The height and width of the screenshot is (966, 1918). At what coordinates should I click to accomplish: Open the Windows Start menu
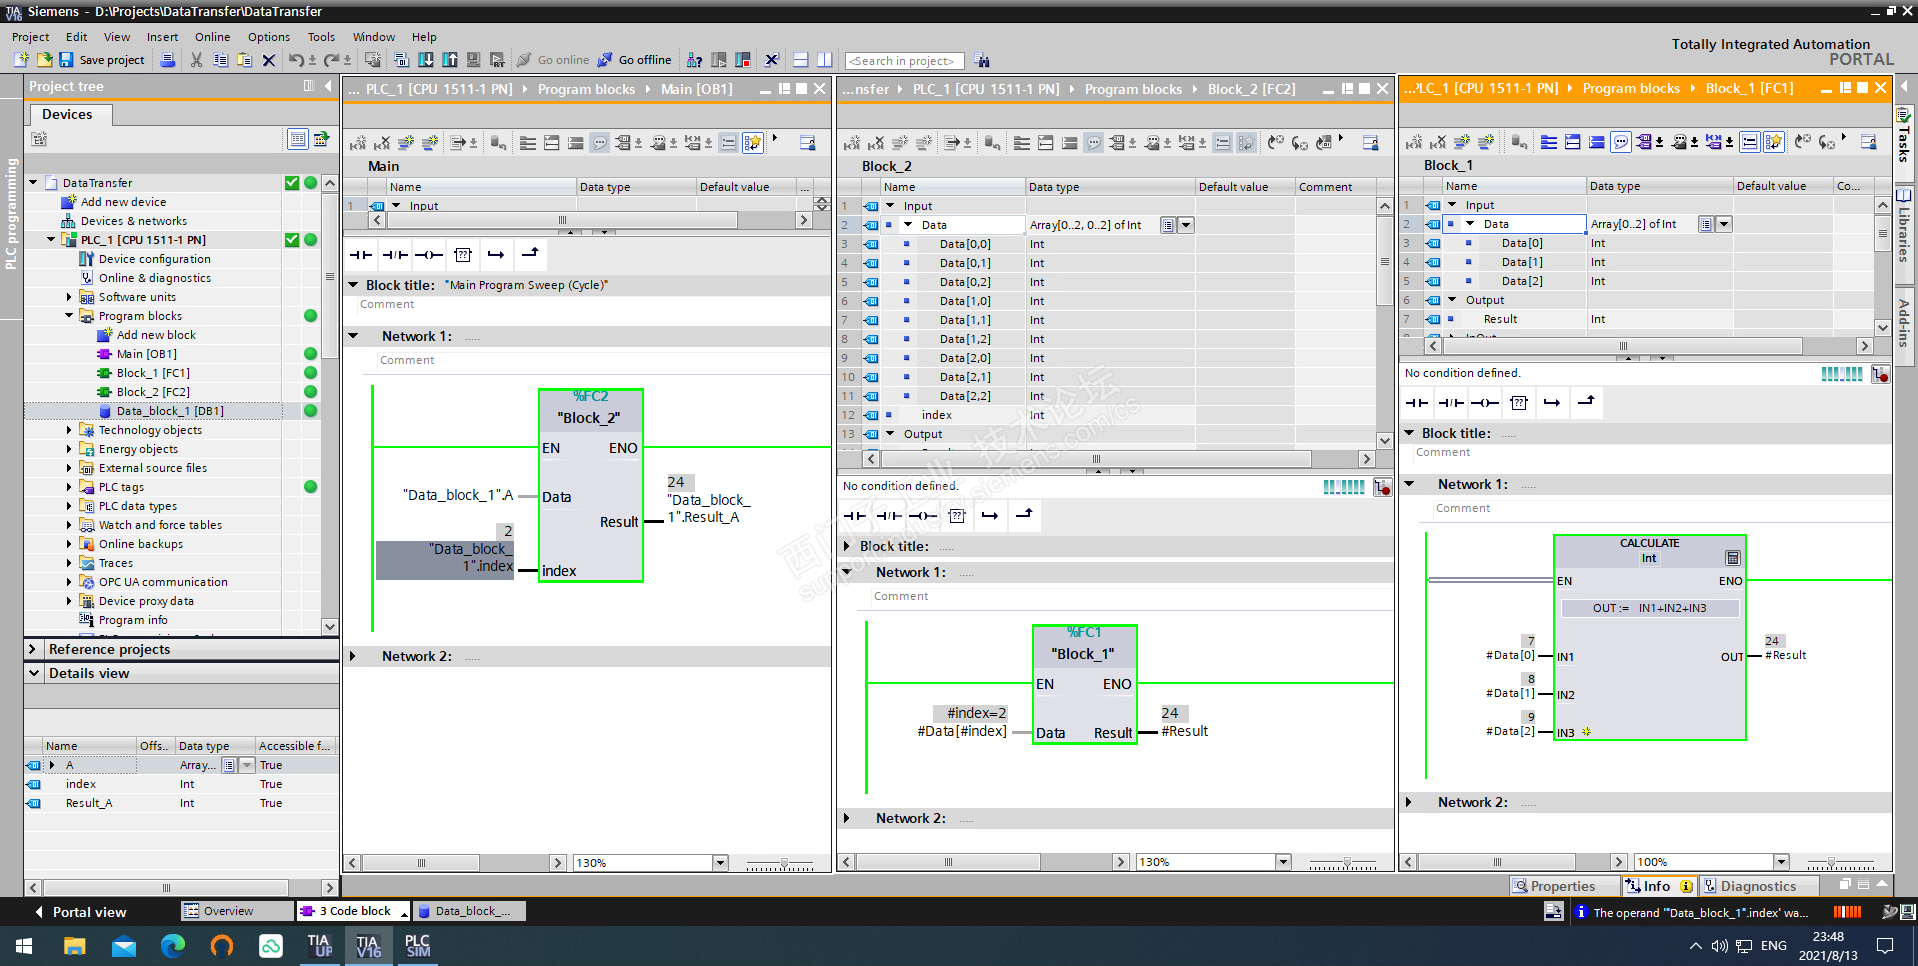click(x=24, y=945)
